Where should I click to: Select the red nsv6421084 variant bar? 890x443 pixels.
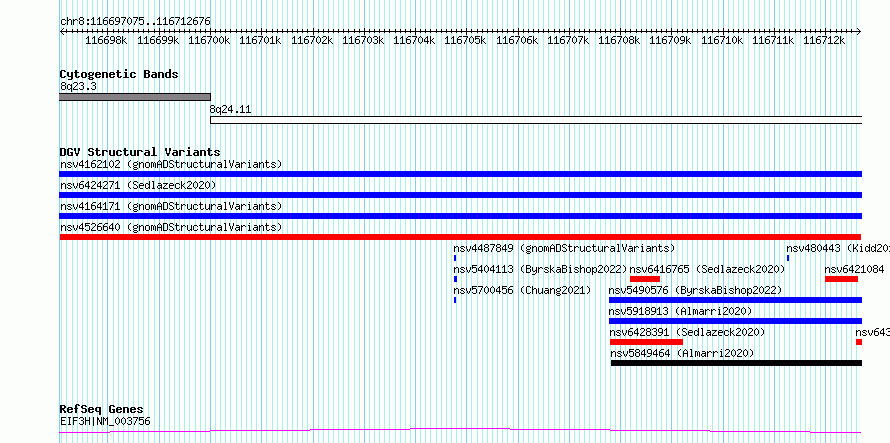841,279
